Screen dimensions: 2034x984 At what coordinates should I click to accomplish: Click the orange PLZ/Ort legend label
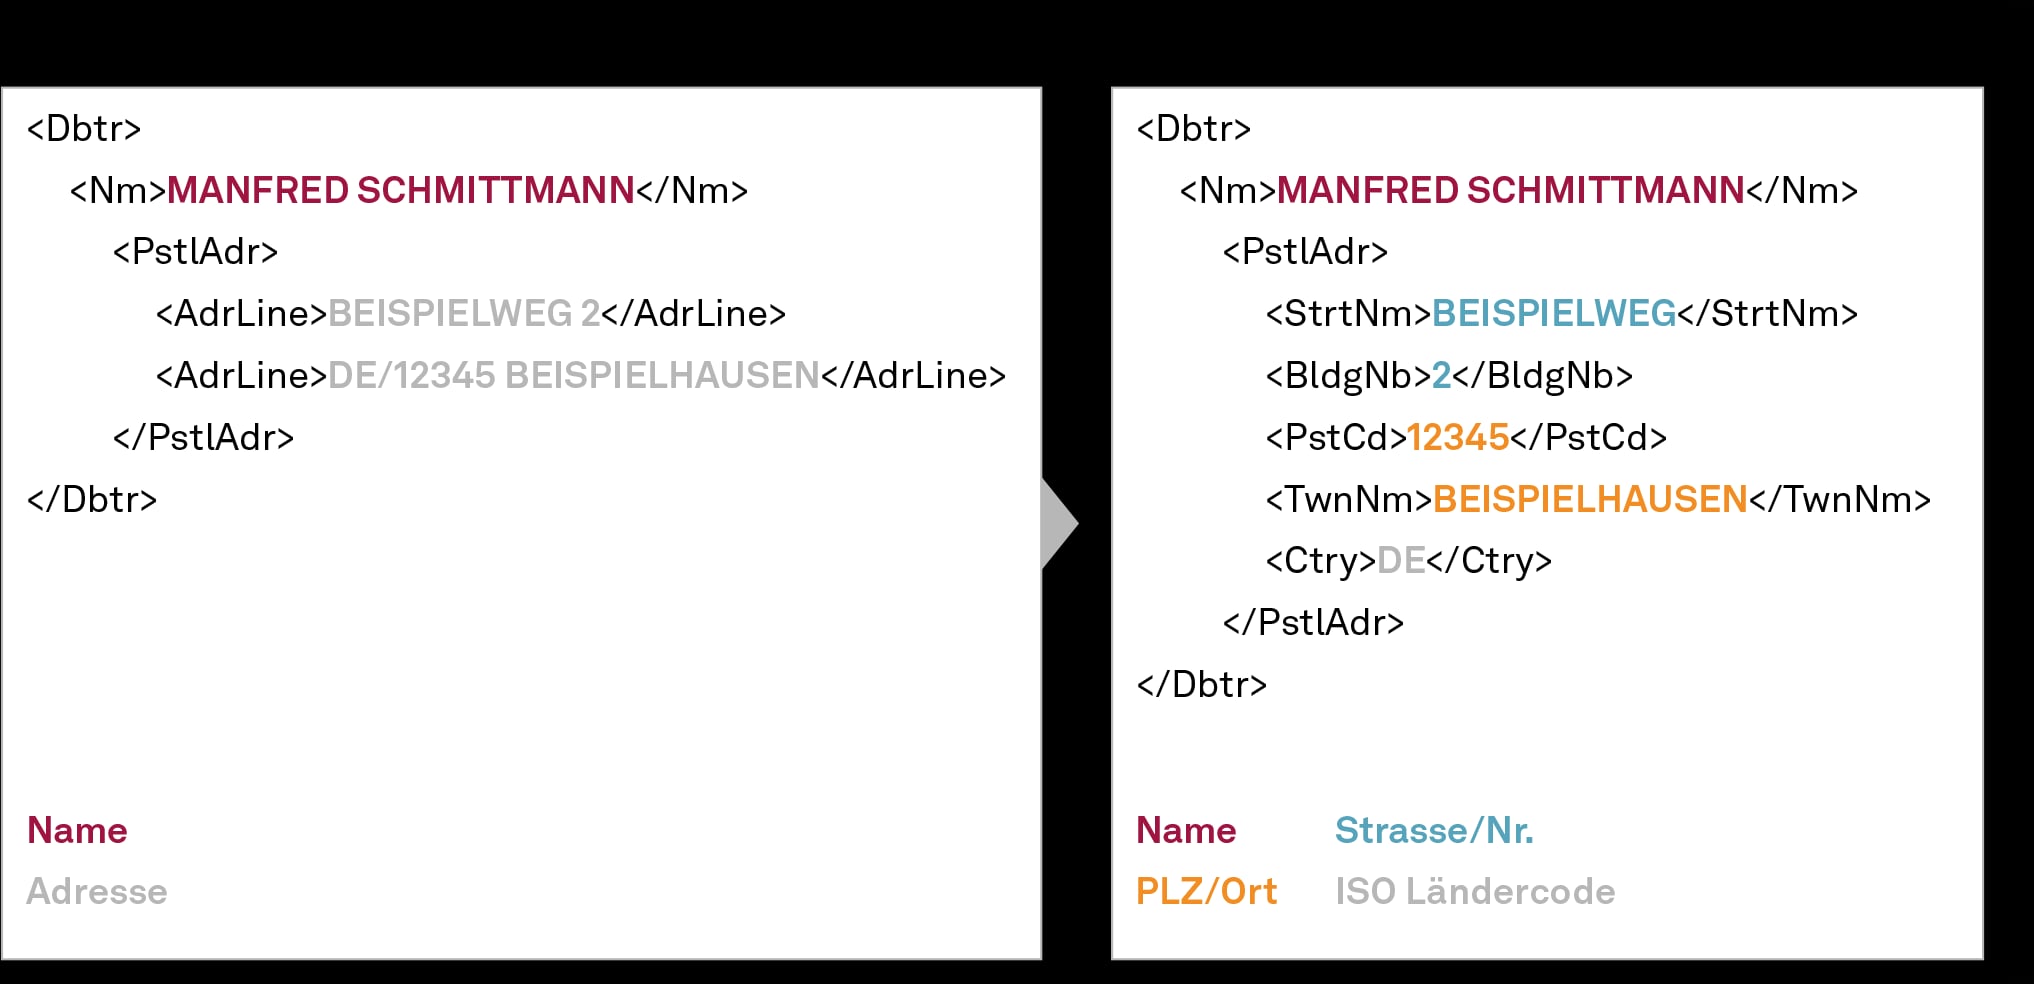coord(1206,892)
